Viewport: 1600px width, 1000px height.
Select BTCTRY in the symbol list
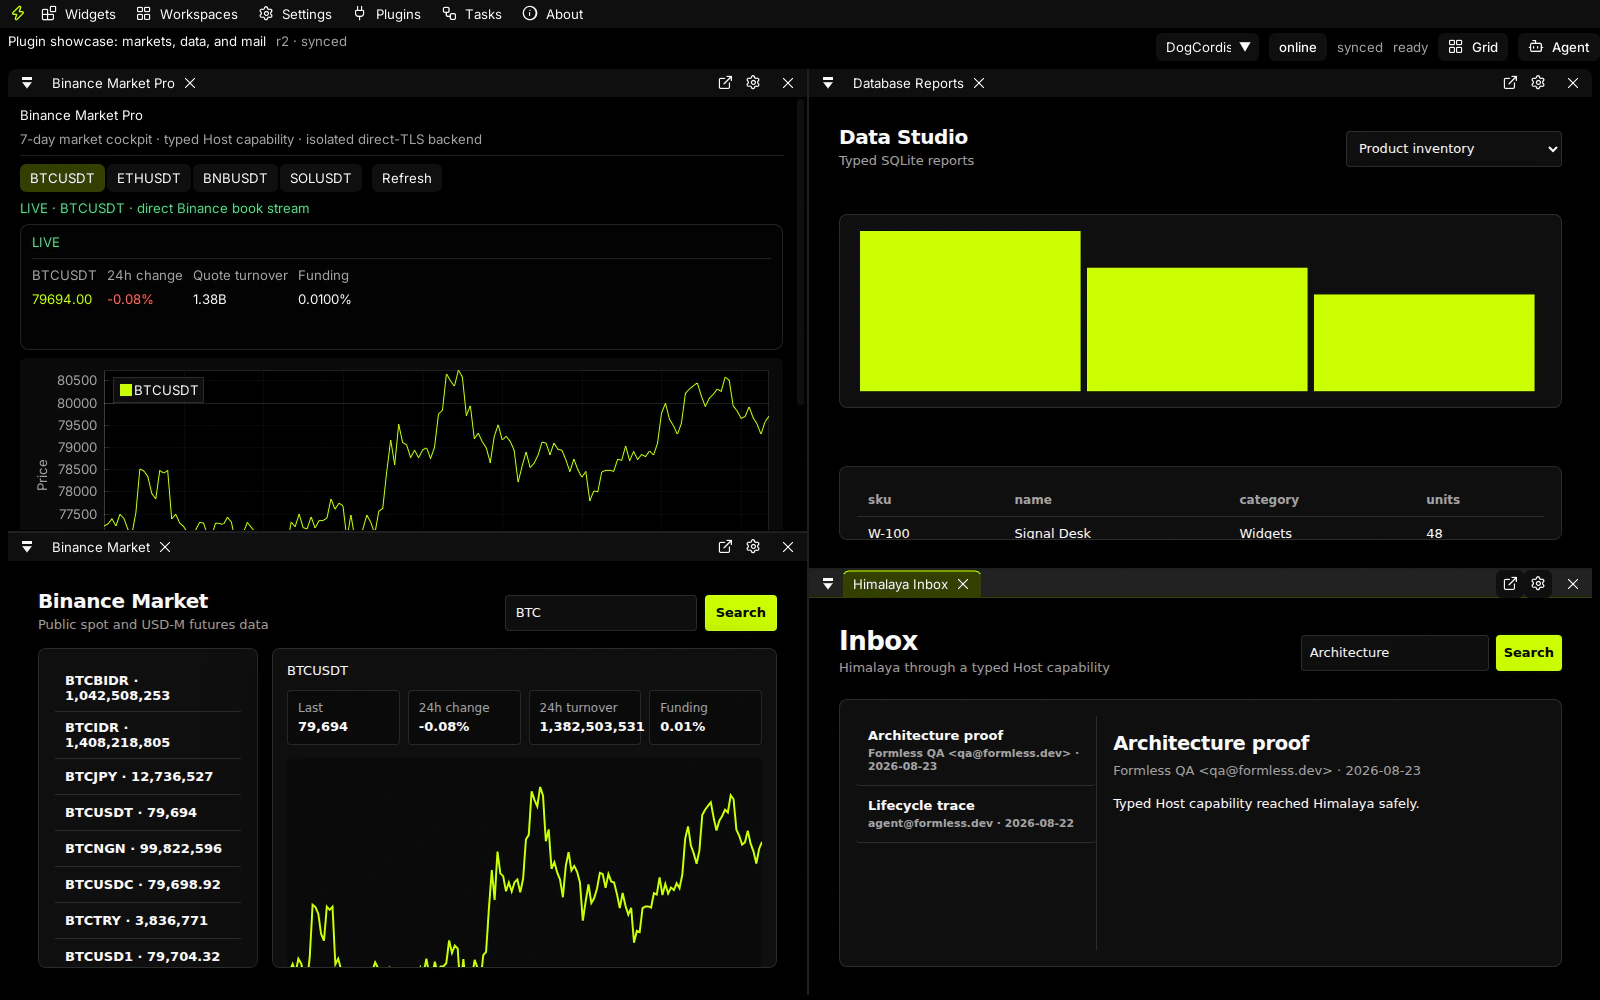coord(148,921)
